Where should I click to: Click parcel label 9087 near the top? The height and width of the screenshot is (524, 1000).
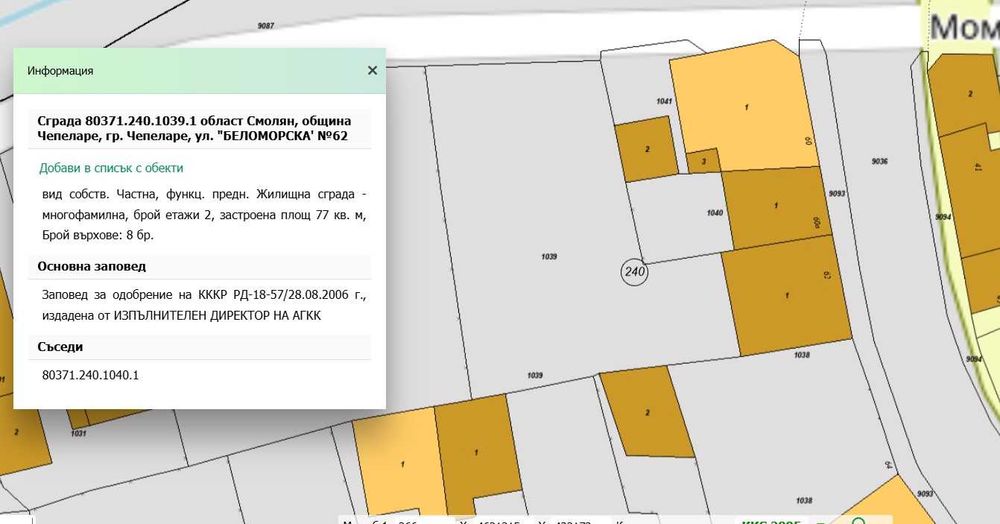(x=266, y=25)
